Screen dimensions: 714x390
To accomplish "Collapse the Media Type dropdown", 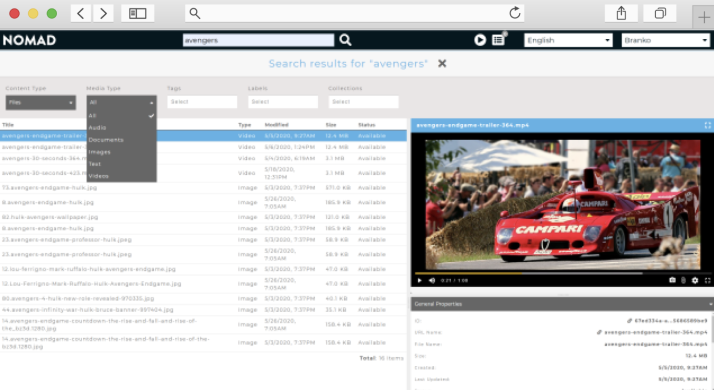I will point(122,103).
